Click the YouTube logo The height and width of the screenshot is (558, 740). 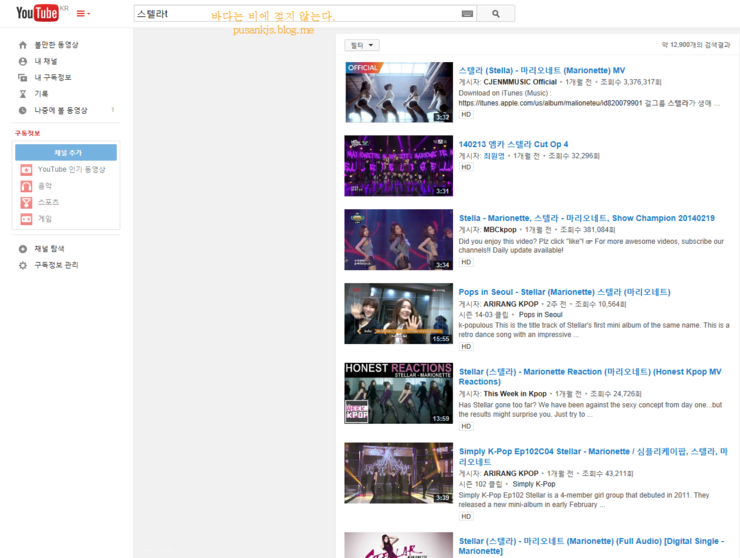tap(37, 13)
